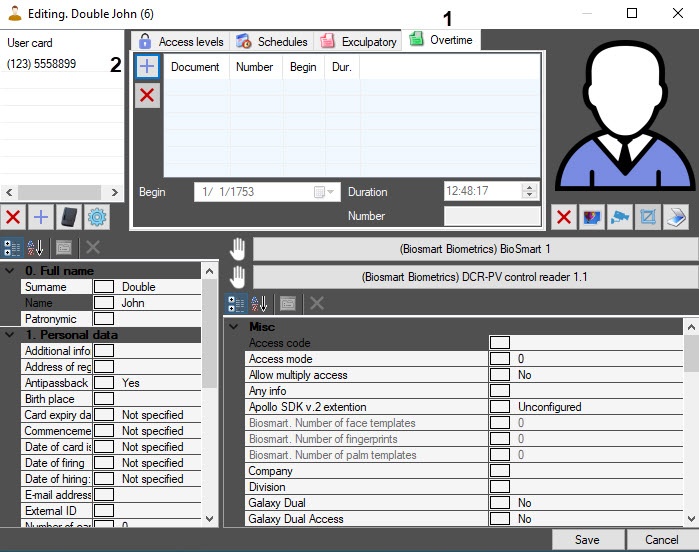
Task: Capture photo from camera
Action: (620, 218)
